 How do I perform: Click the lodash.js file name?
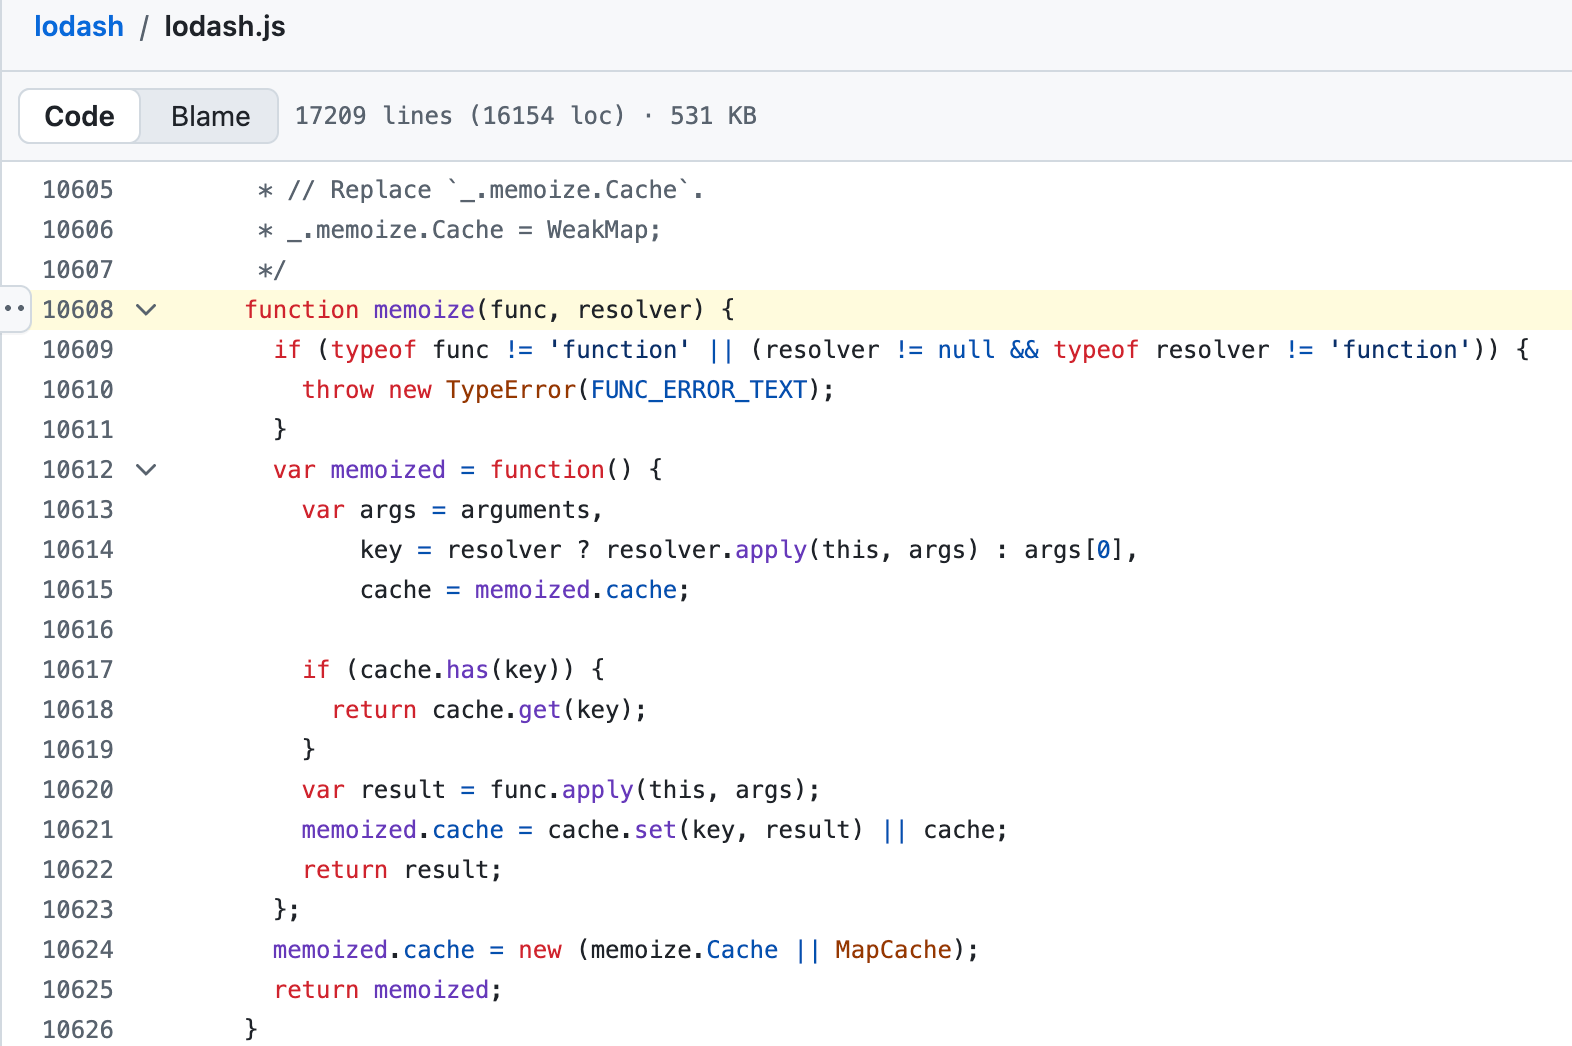225,26
